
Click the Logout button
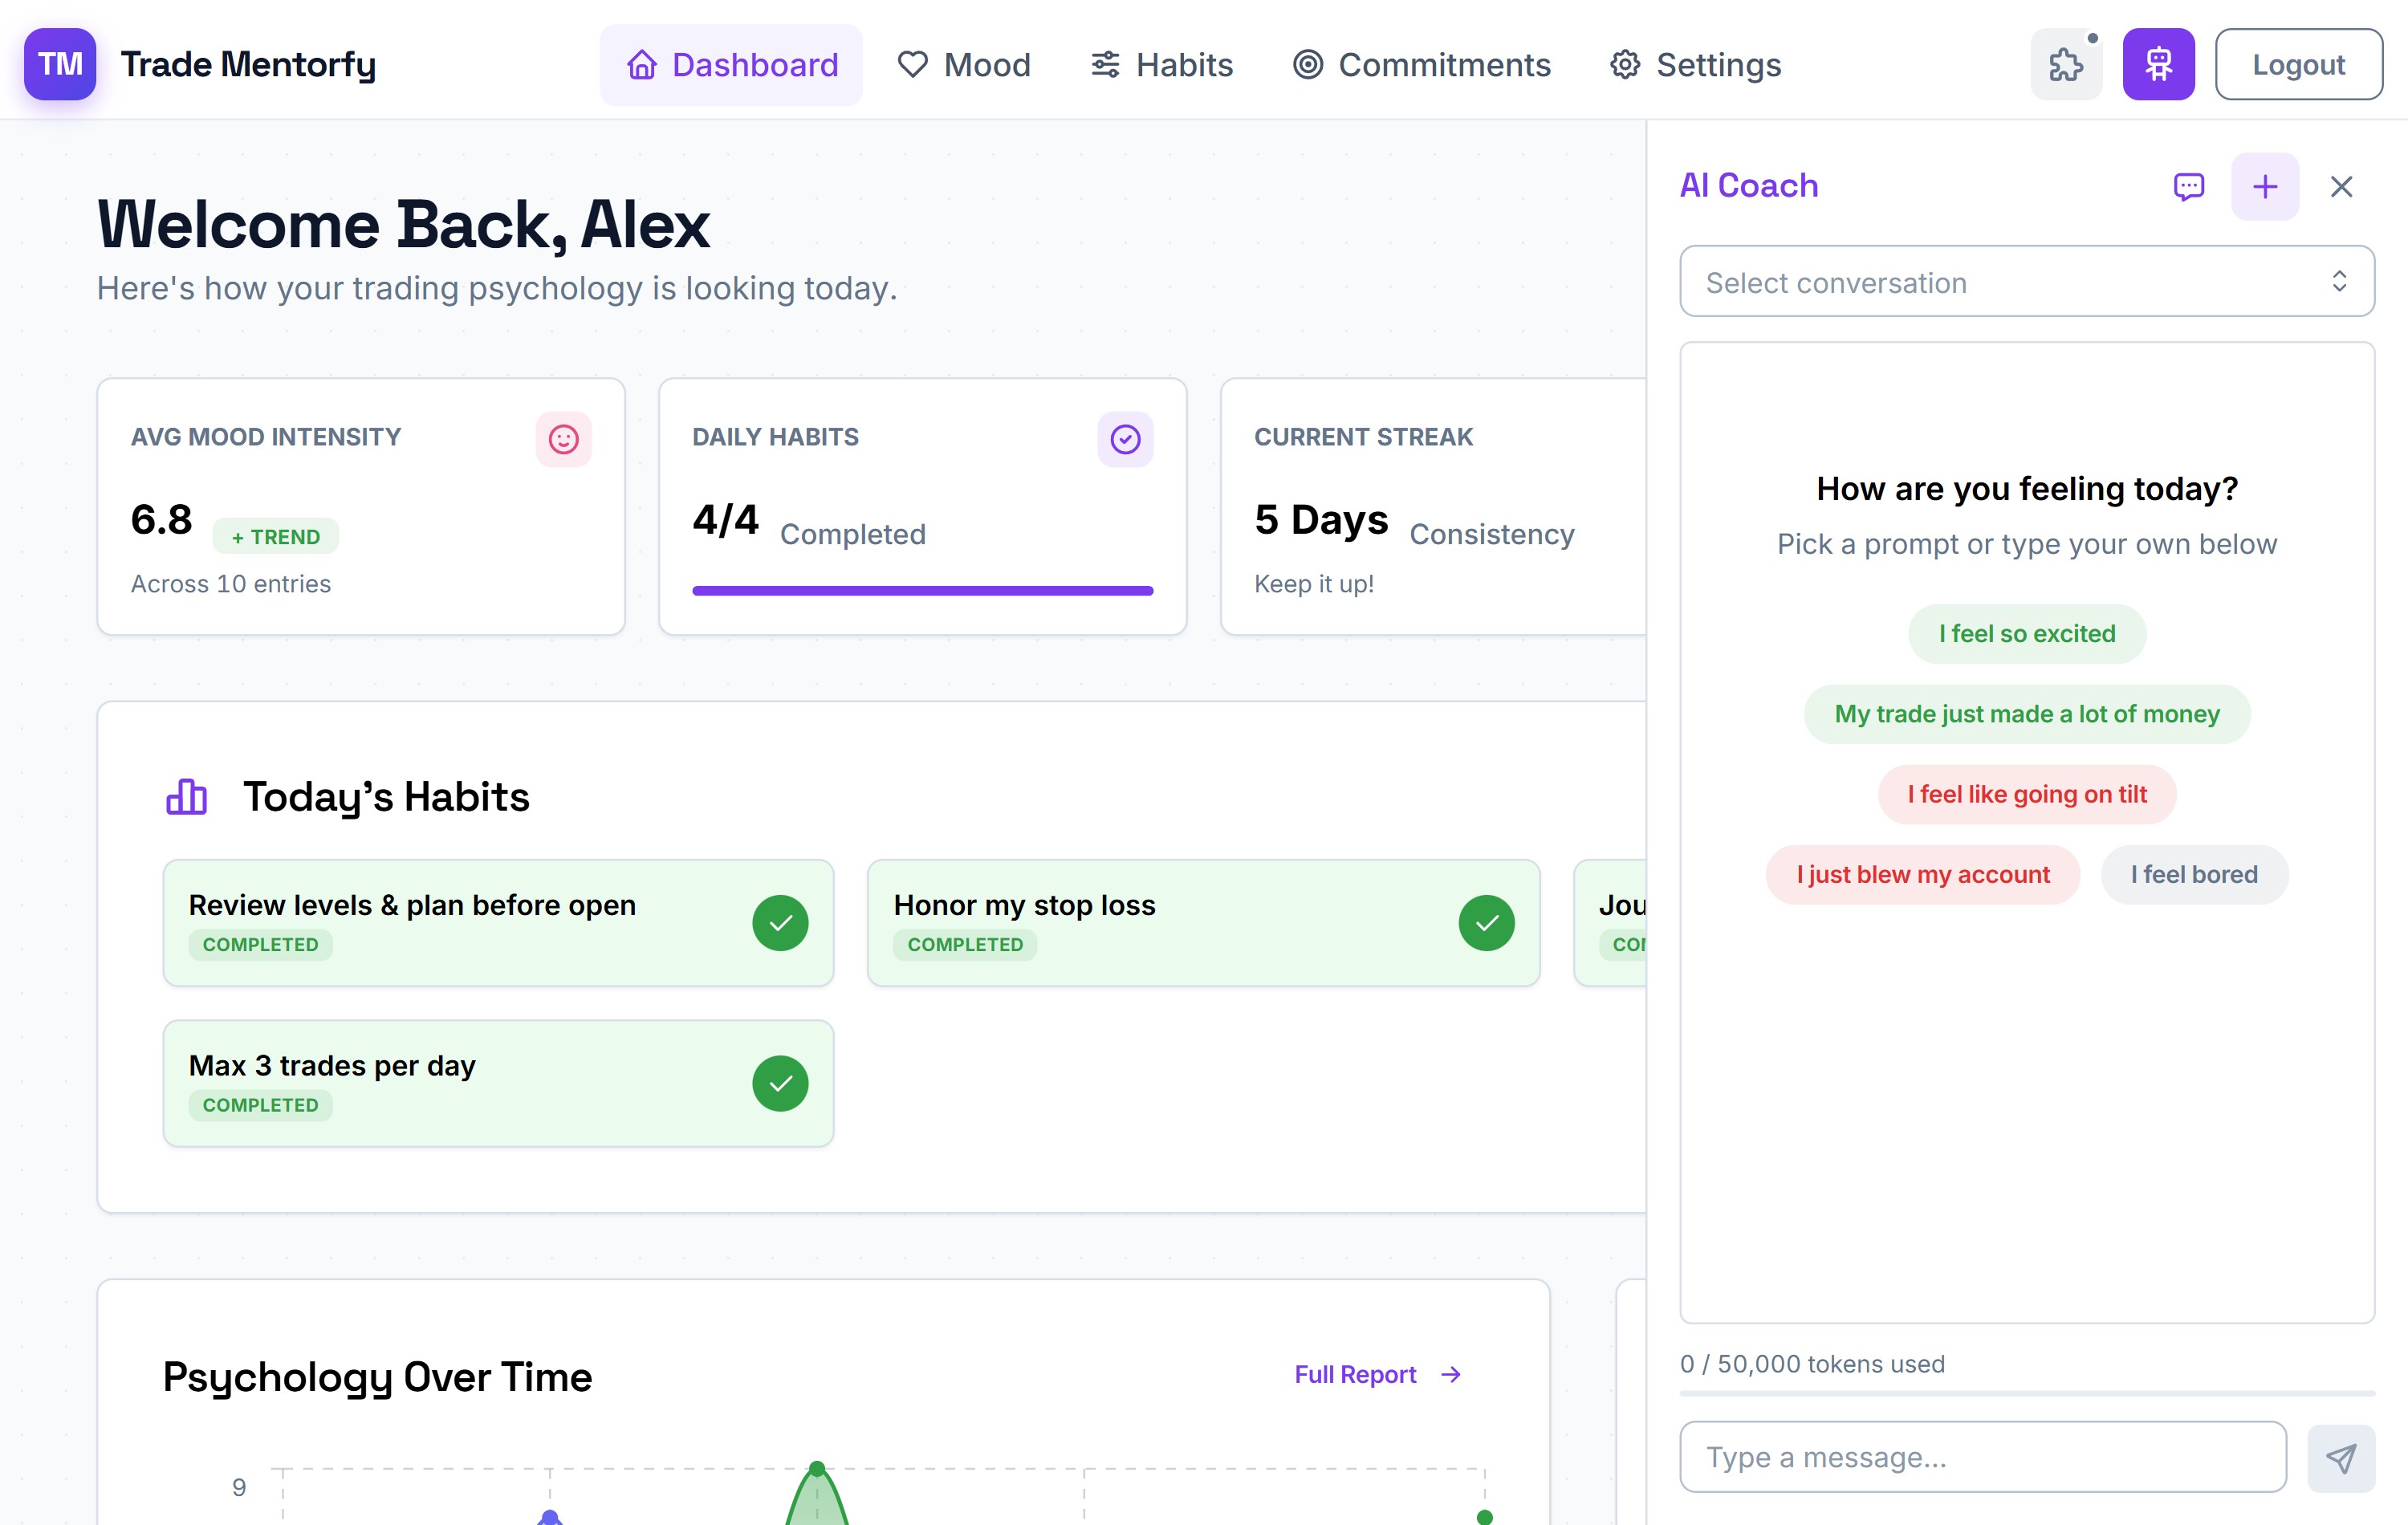(2298, 64)
